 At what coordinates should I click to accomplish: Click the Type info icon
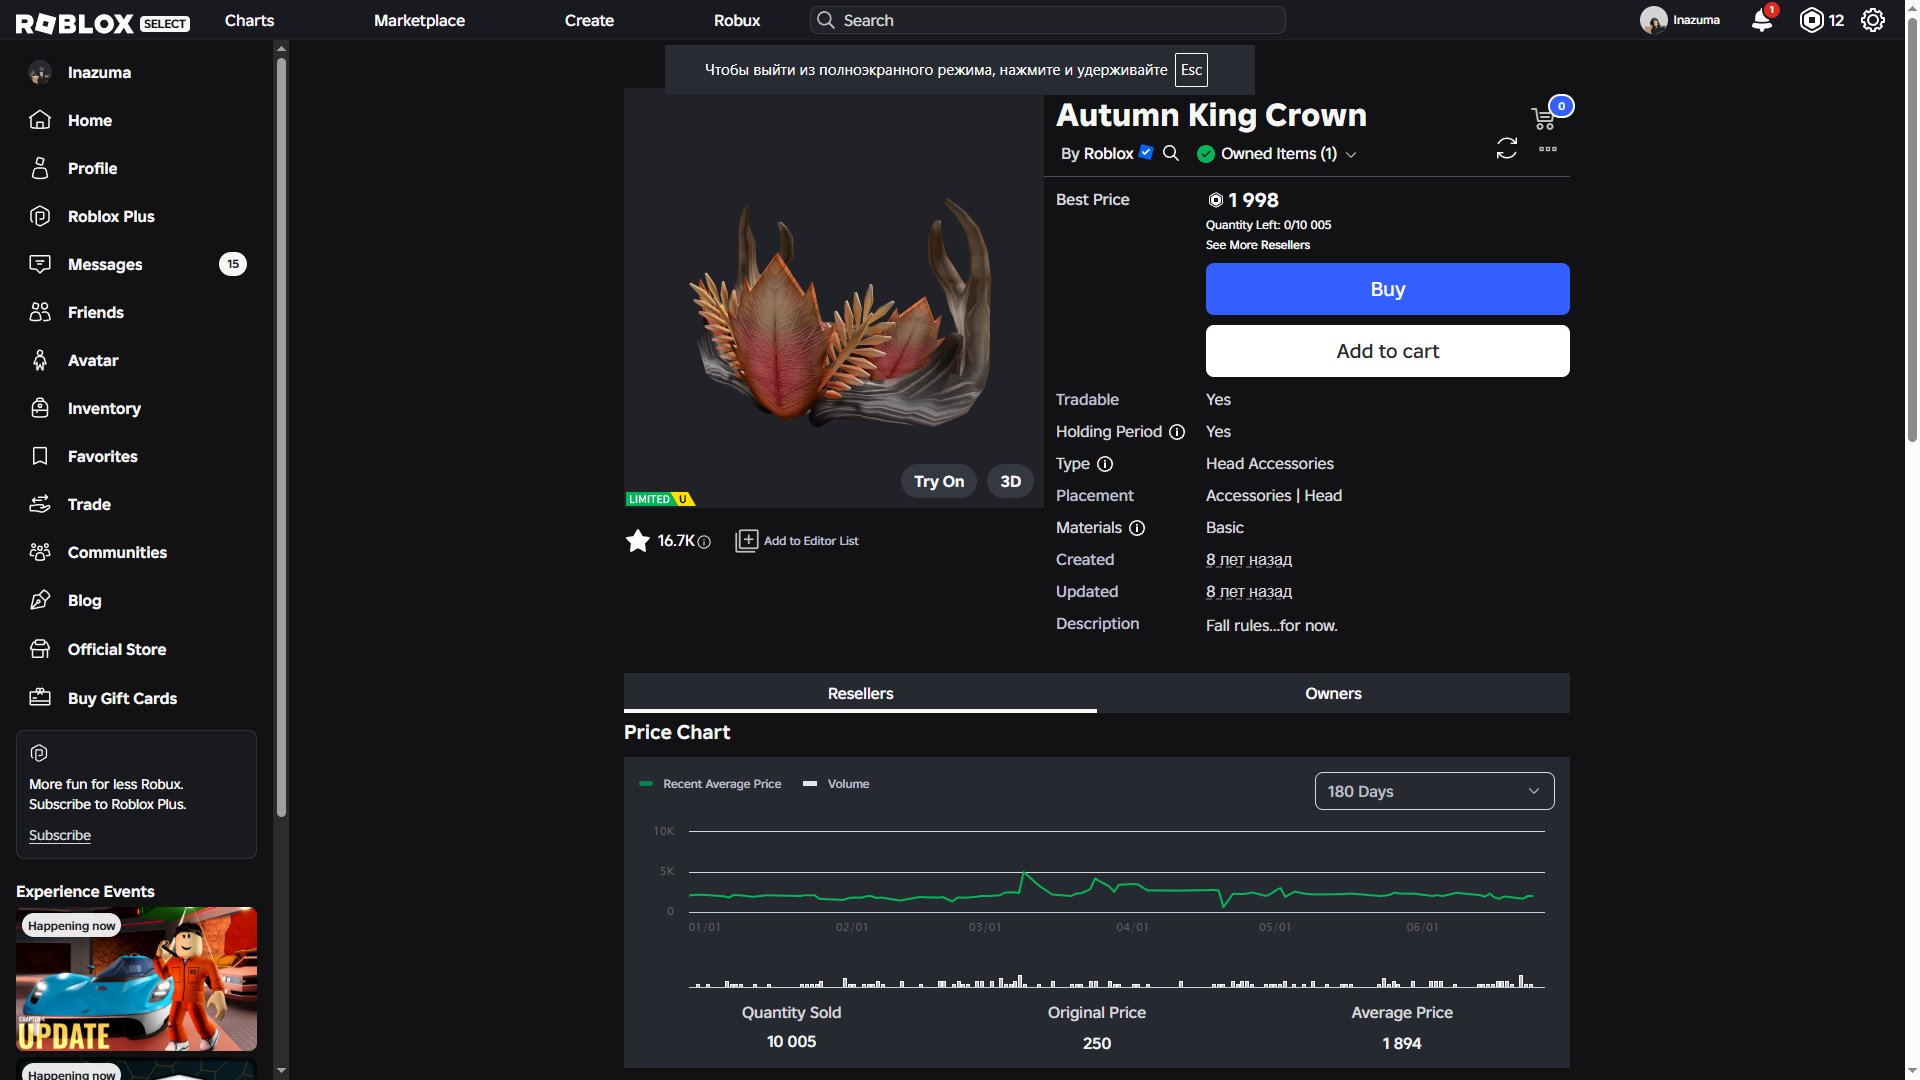click(x=1105, y=464)
